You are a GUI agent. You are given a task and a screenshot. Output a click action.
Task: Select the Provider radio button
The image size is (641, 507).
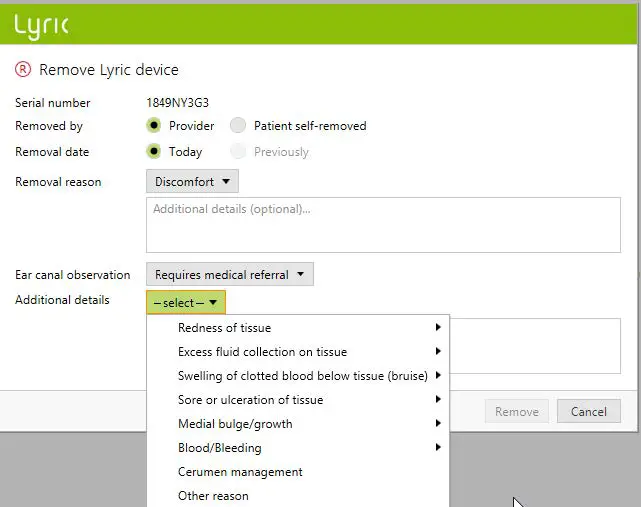point(154,125)
